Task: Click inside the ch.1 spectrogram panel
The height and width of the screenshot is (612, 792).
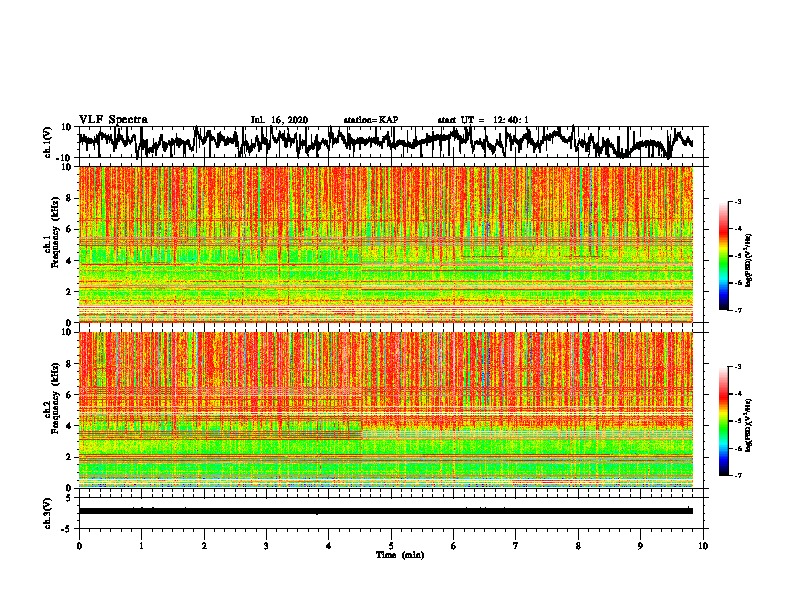Action: tap(386, 244)
